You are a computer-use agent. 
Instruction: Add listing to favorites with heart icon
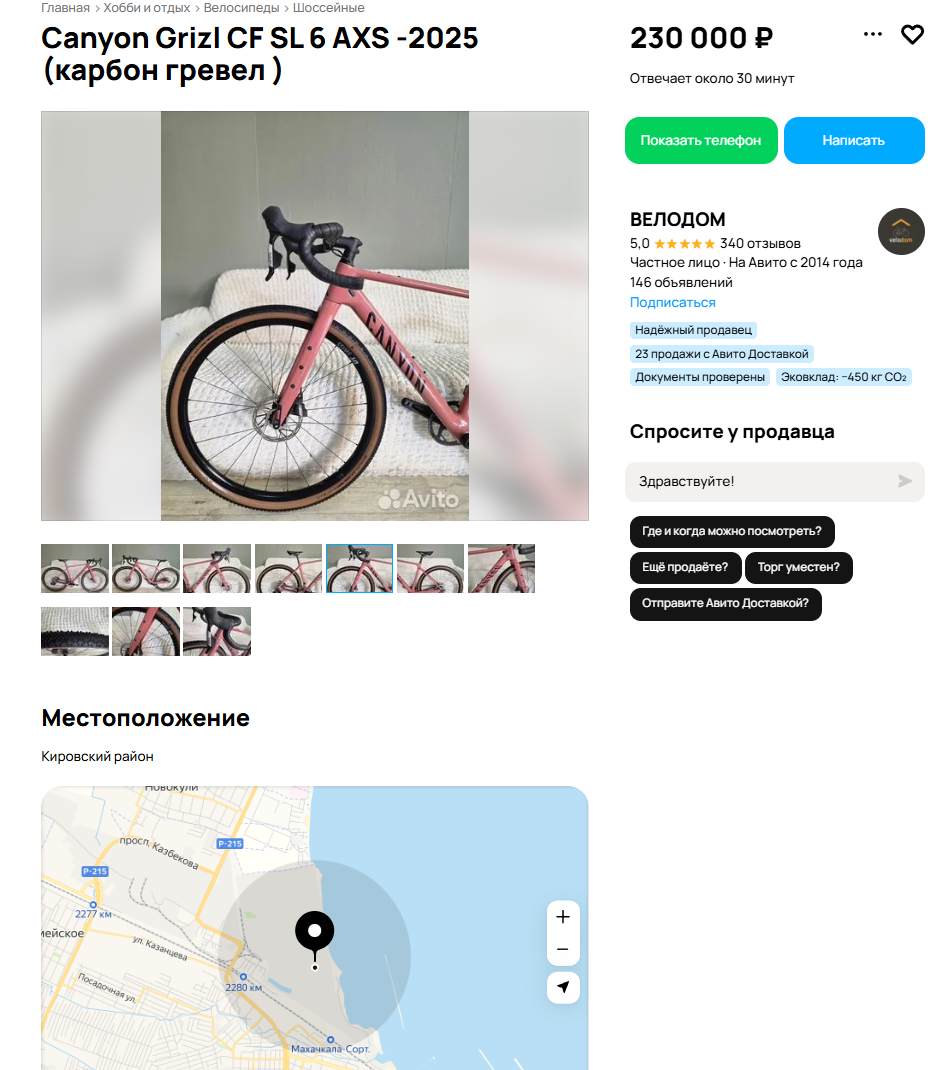pyautogui.click(x=912, y=34)
